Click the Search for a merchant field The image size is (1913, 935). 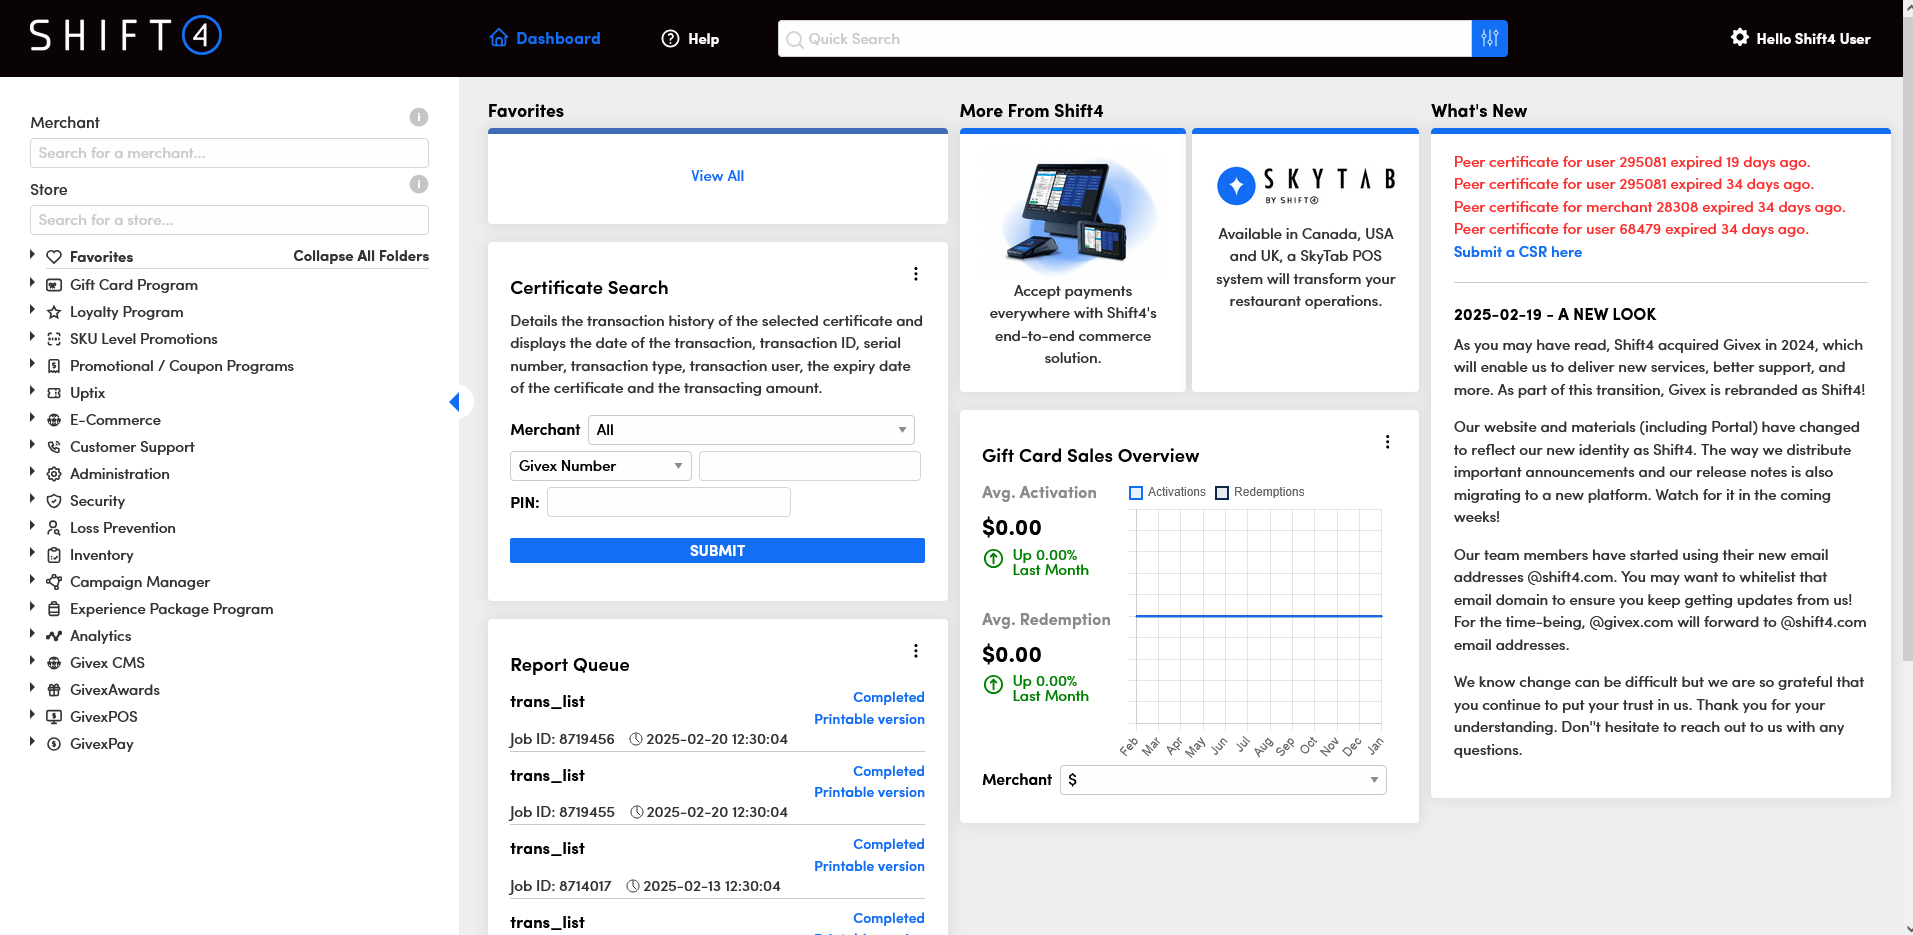(x=229, y=153)
